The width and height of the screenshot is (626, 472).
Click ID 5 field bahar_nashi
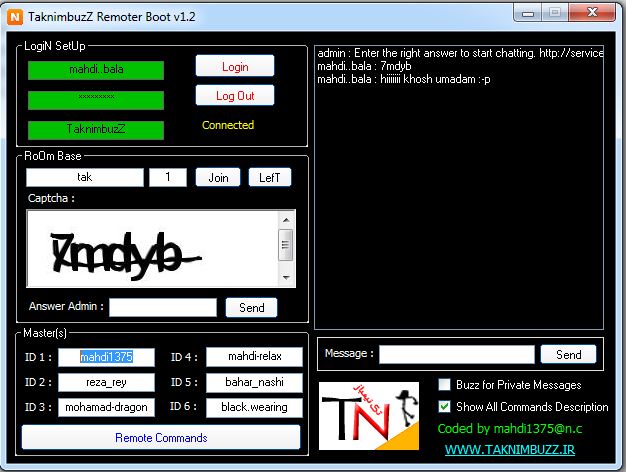click(x=254, y=383)
